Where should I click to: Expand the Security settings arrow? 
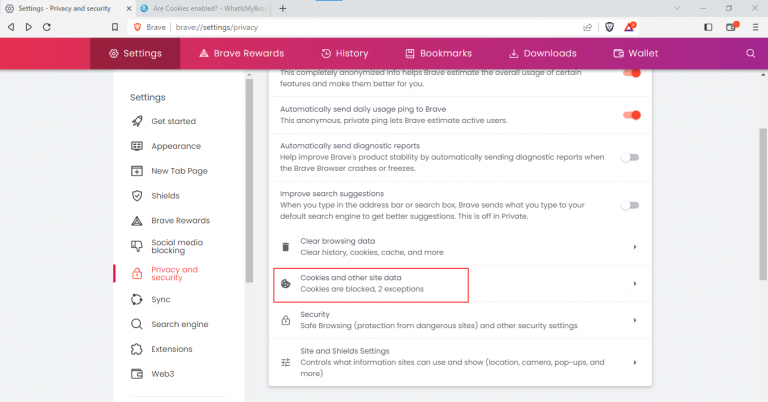(x=635, y=320)
